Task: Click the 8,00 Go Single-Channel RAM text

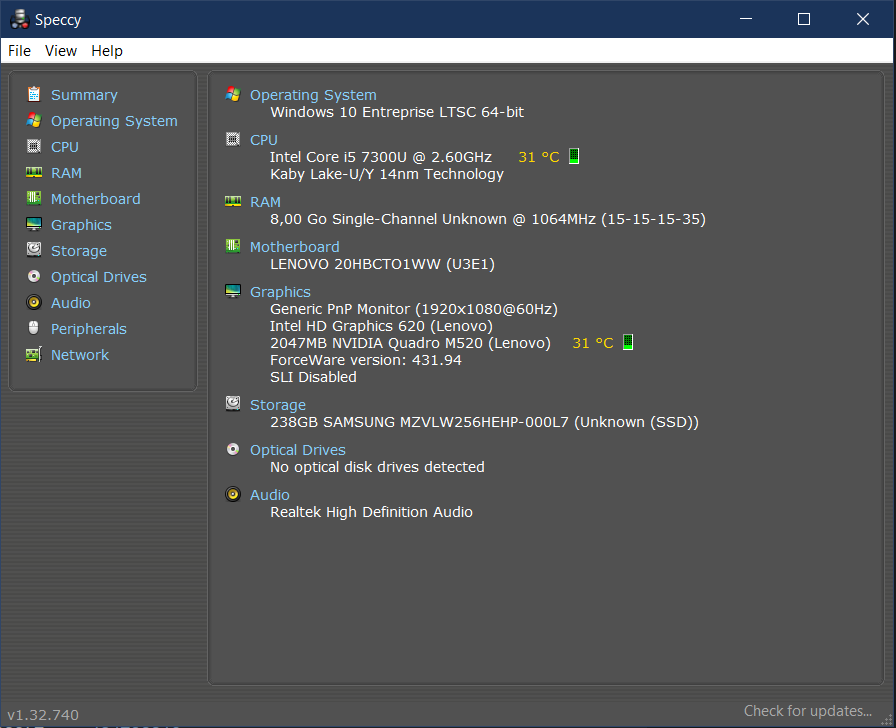Action: [x=487, y=219]
